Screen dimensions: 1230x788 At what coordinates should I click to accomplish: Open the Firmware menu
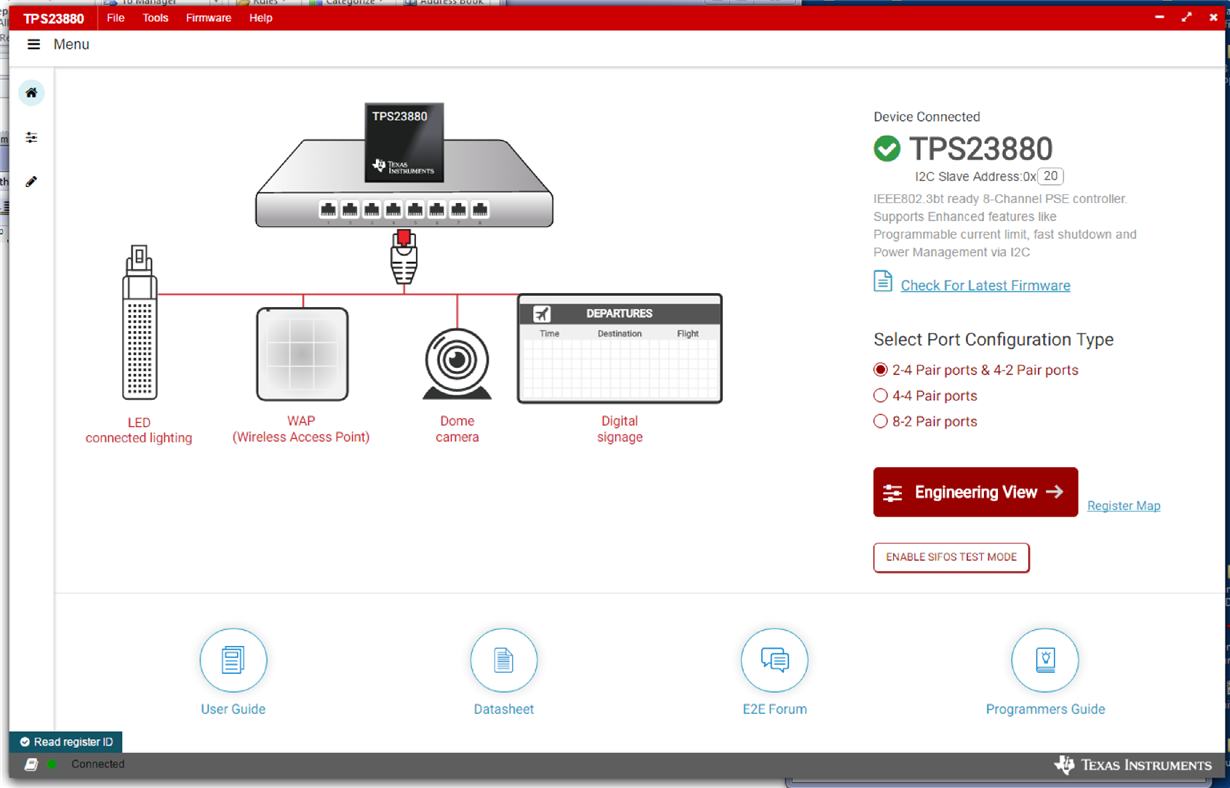[x=208, y=18]
